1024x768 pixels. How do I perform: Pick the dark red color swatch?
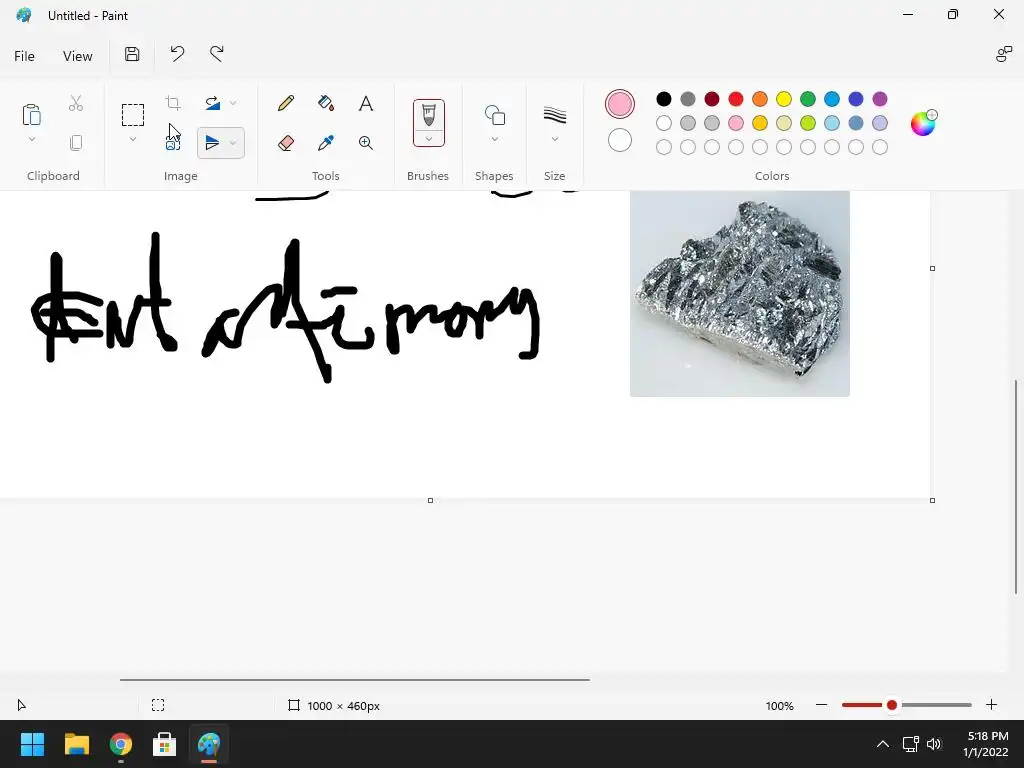(x=712, y=99)
